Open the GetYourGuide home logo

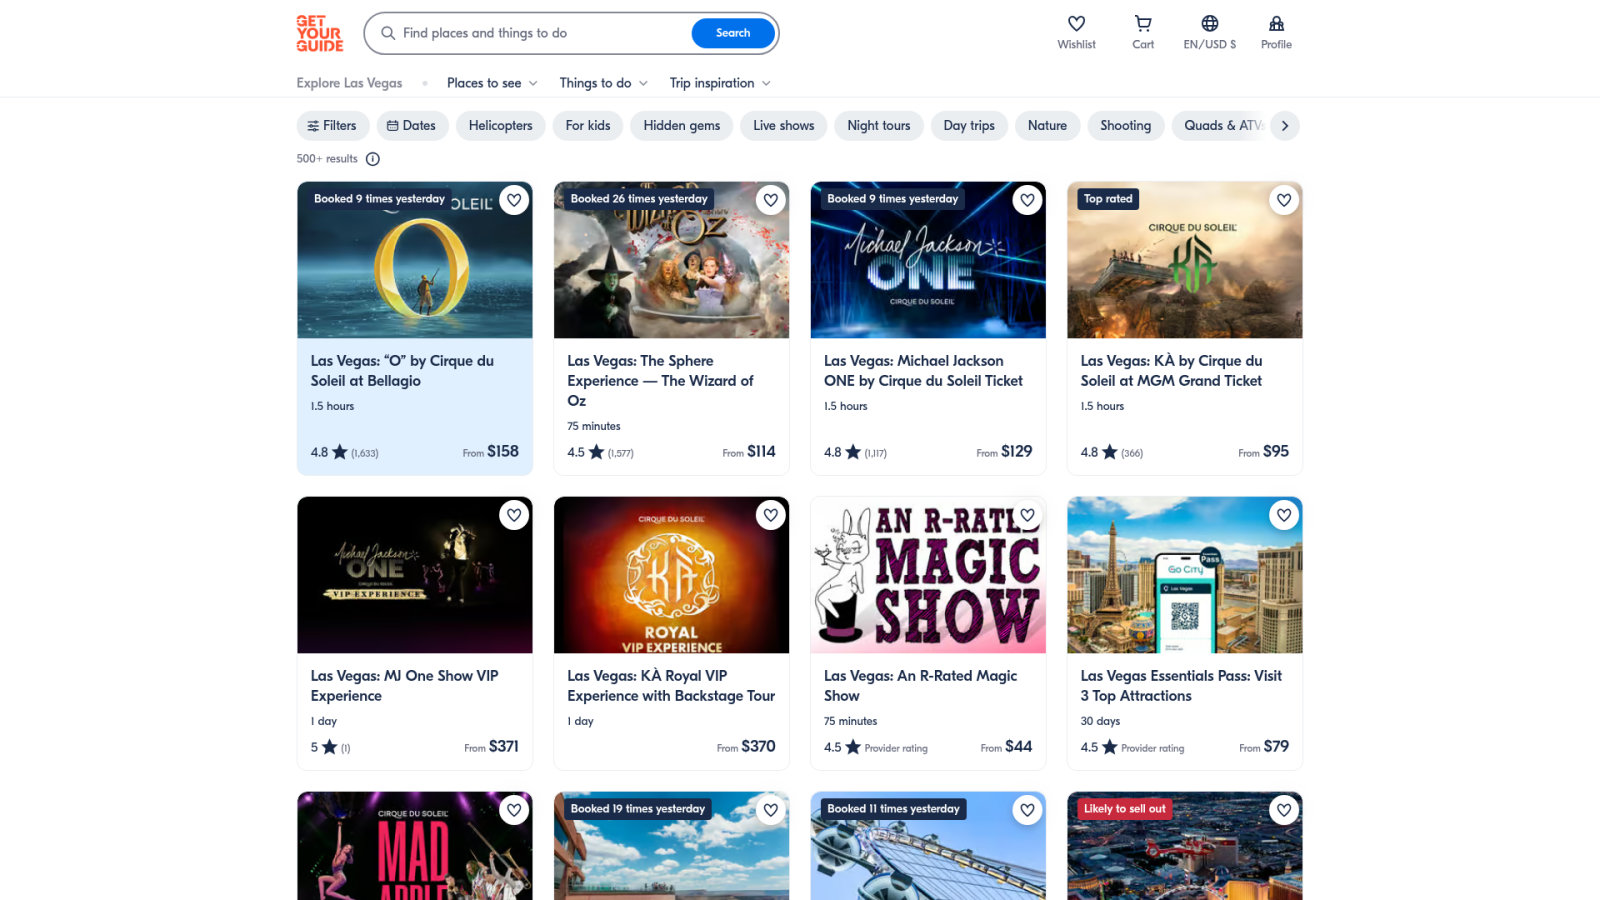tap(320, 33)
